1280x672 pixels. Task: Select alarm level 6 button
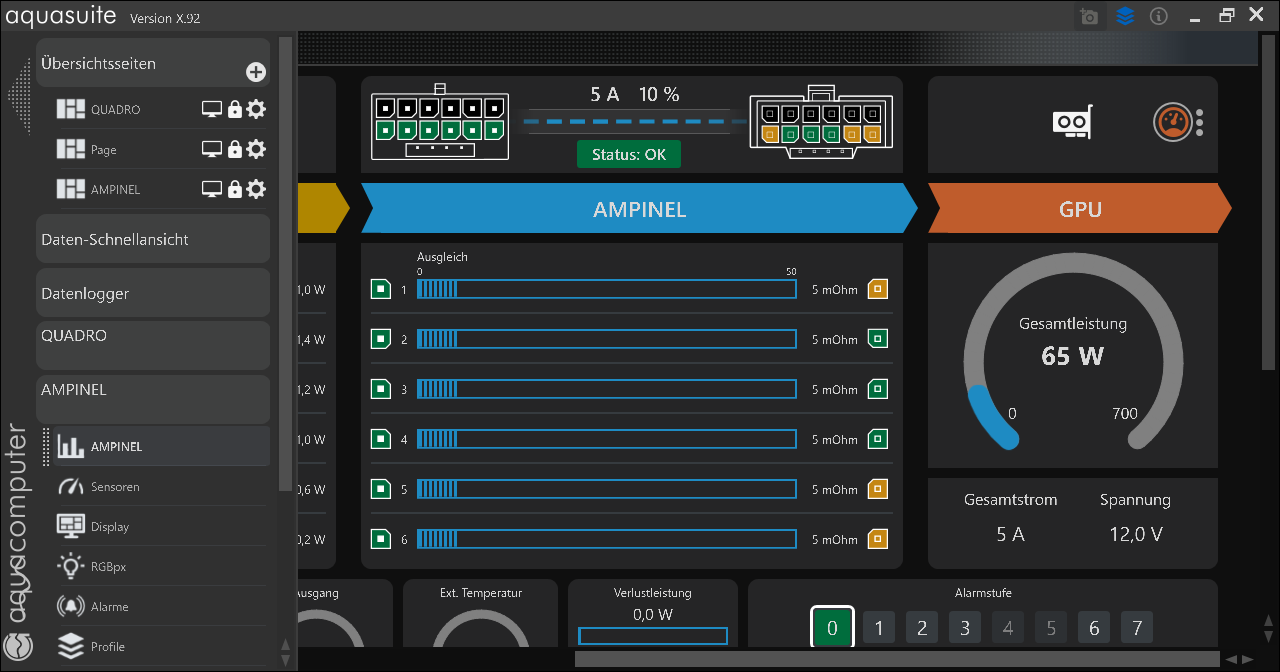pos(1094,628)
